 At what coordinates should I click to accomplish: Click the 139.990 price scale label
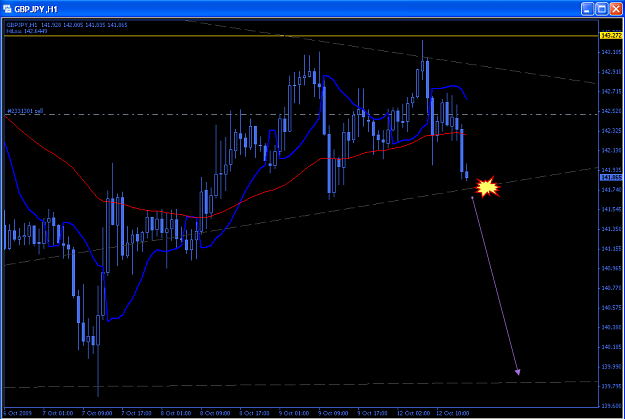(x=611, y=367)
